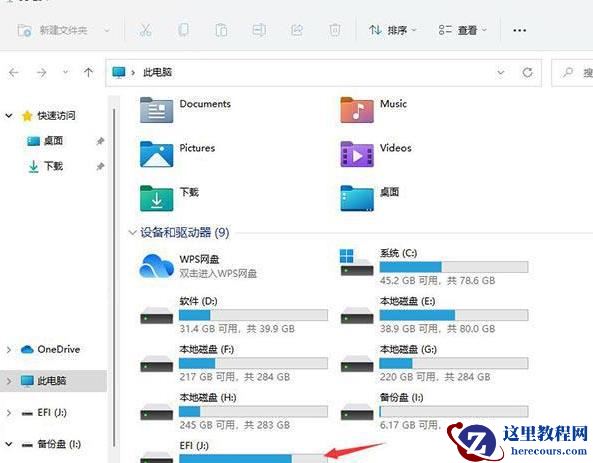Select the blue 桌面 folder icon in main pane
Viewport: 593px width, 463px height.
pyautogui.click(x=357, y=198)
